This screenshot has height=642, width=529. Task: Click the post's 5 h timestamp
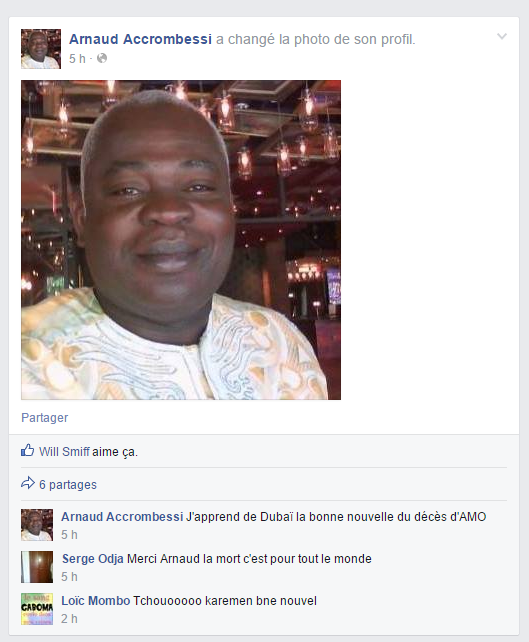(77, 59)
